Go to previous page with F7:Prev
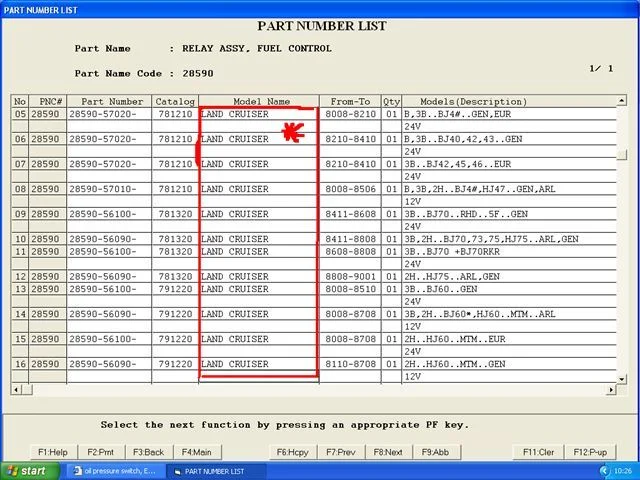The image size is (640, 480). pyautogui.click(x=341, y=452)
